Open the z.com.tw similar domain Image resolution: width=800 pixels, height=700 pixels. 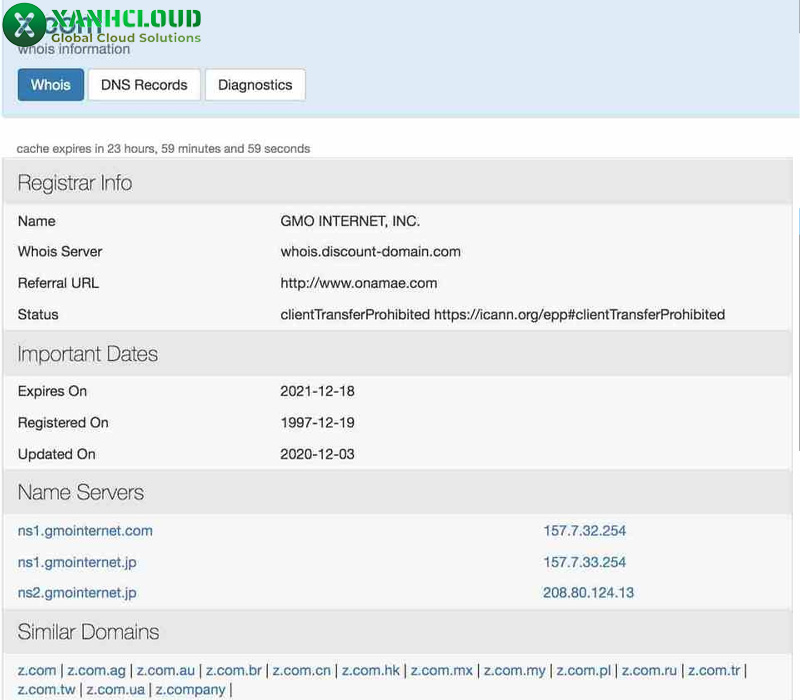46,690
